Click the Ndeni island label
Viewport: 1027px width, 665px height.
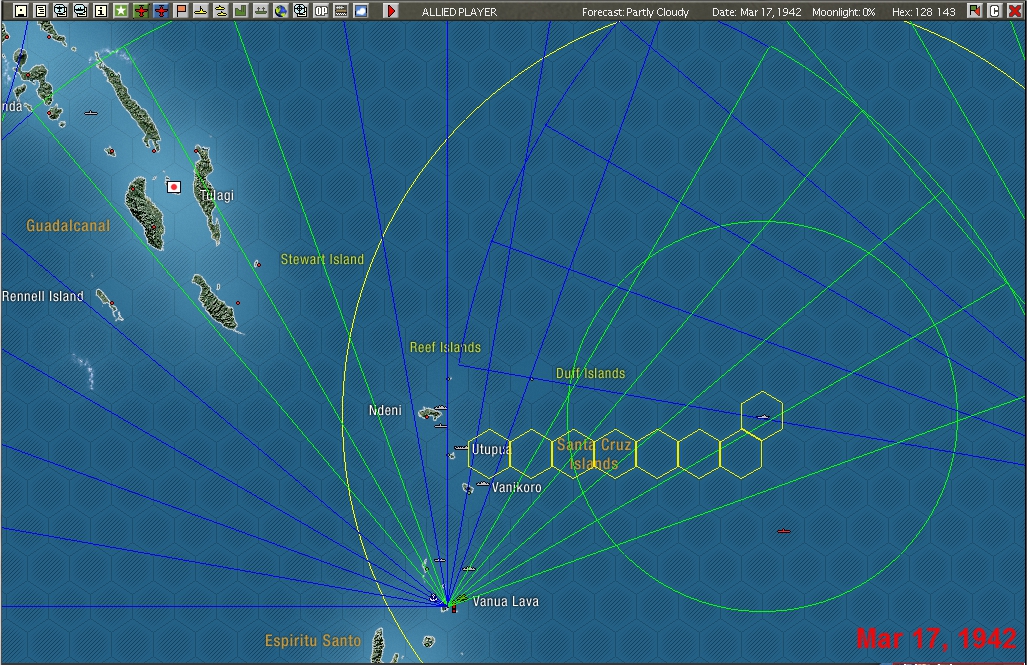[x=385, y=410]
